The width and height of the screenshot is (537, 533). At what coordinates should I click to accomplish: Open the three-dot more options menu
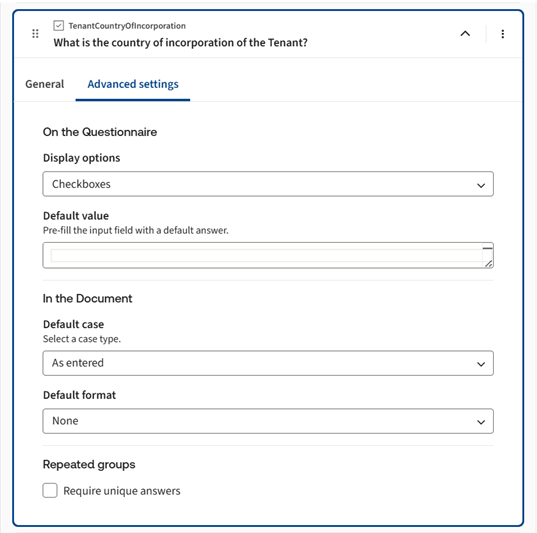502,34
